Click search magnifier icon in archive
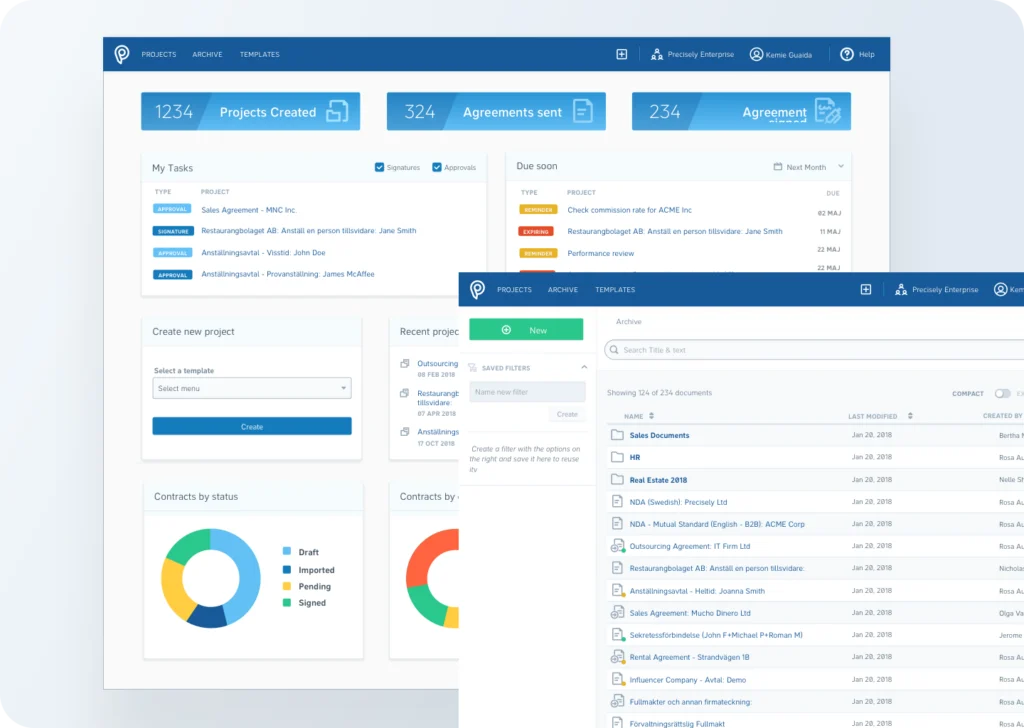1024x728 pixels. 614,350
